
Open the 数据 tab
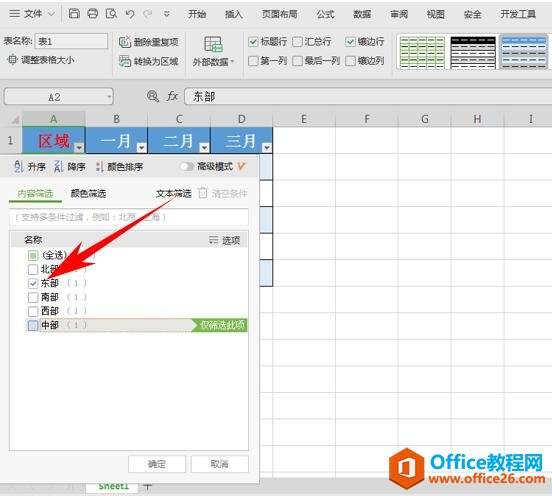tap(362, 14)
